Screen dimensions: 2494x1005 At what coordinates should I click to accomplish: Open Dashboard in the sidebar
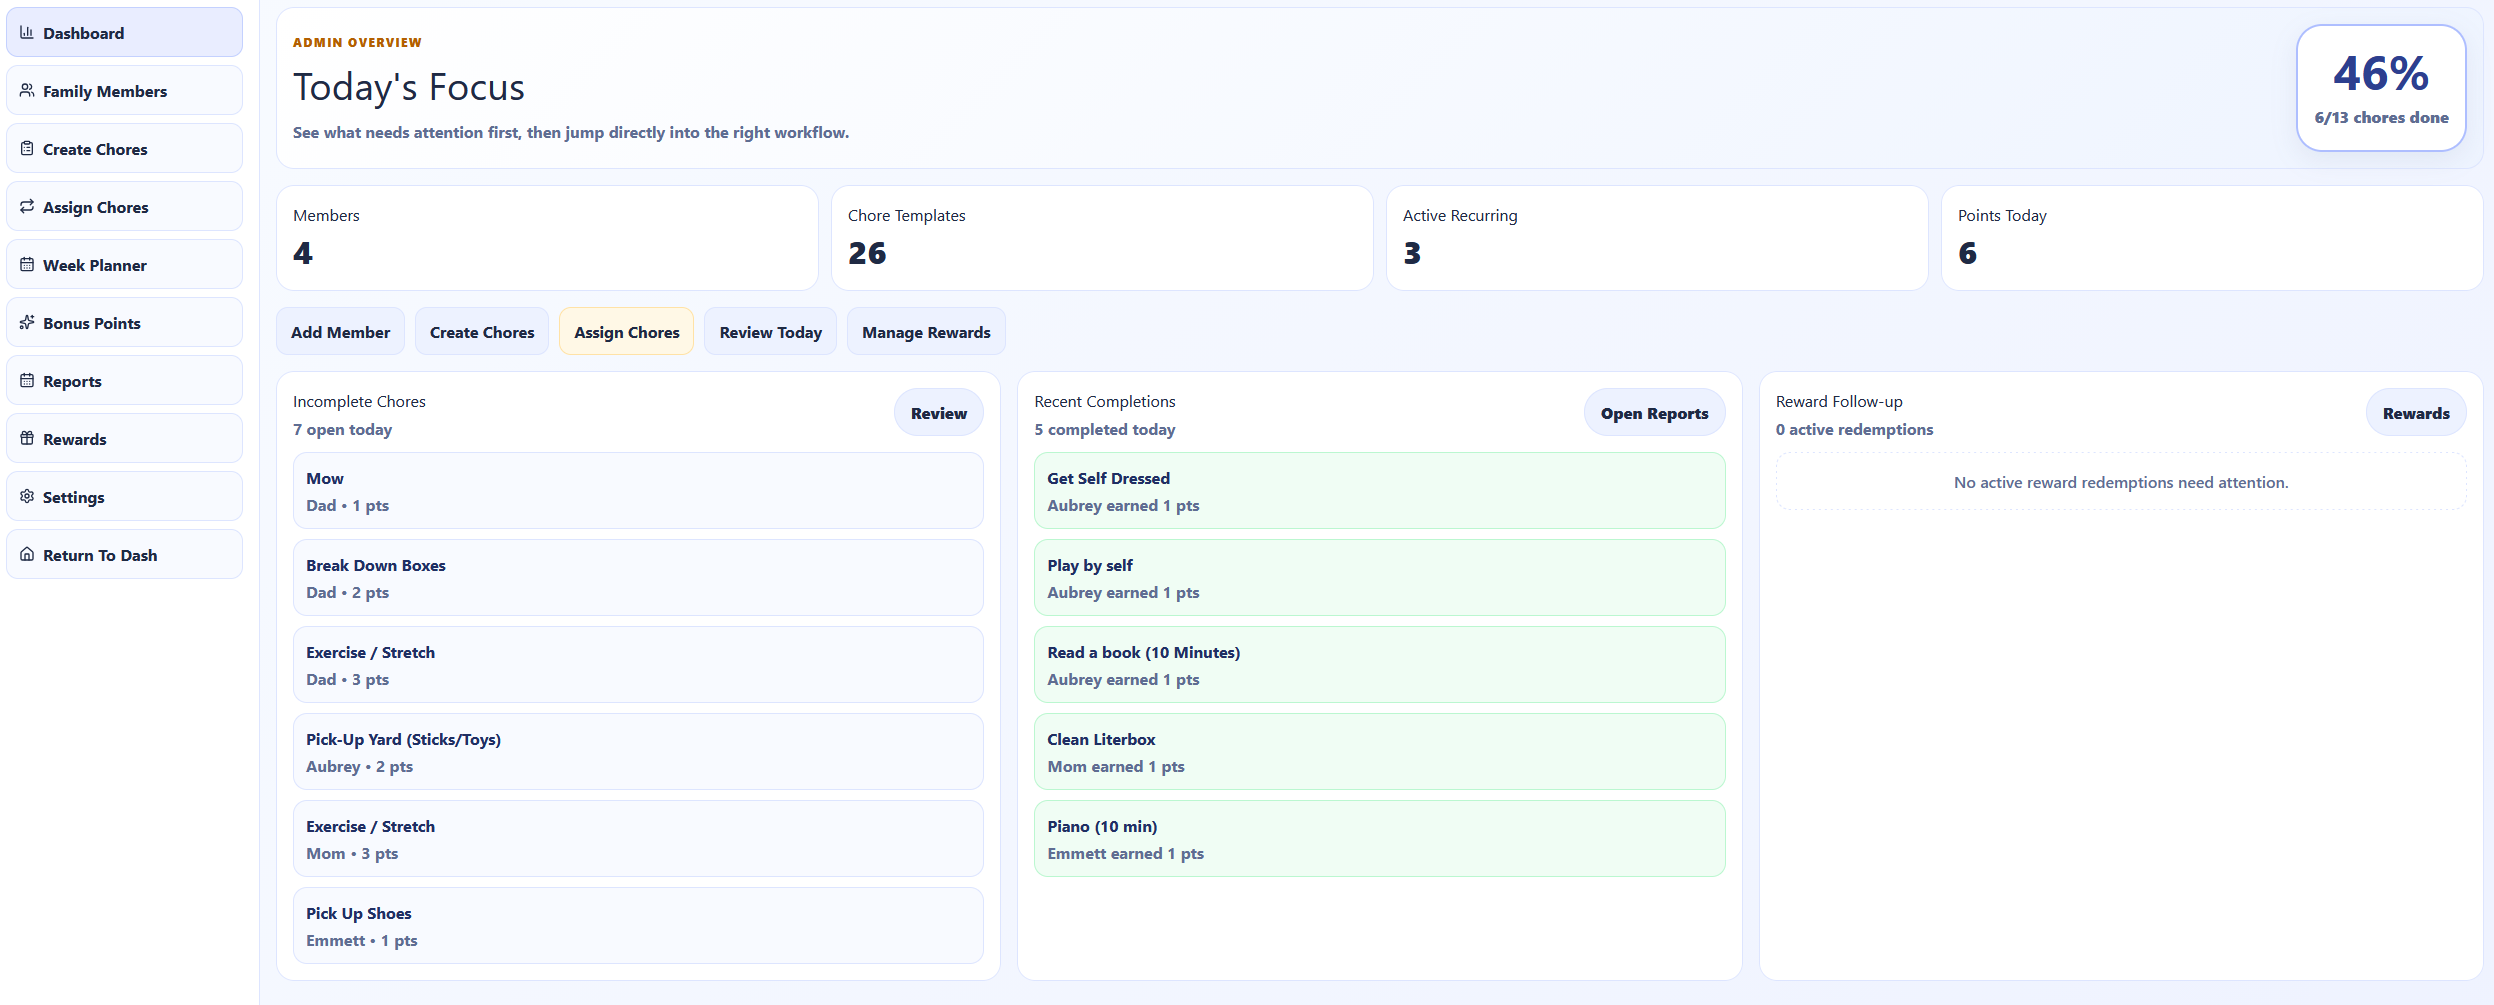pos(124,33)
